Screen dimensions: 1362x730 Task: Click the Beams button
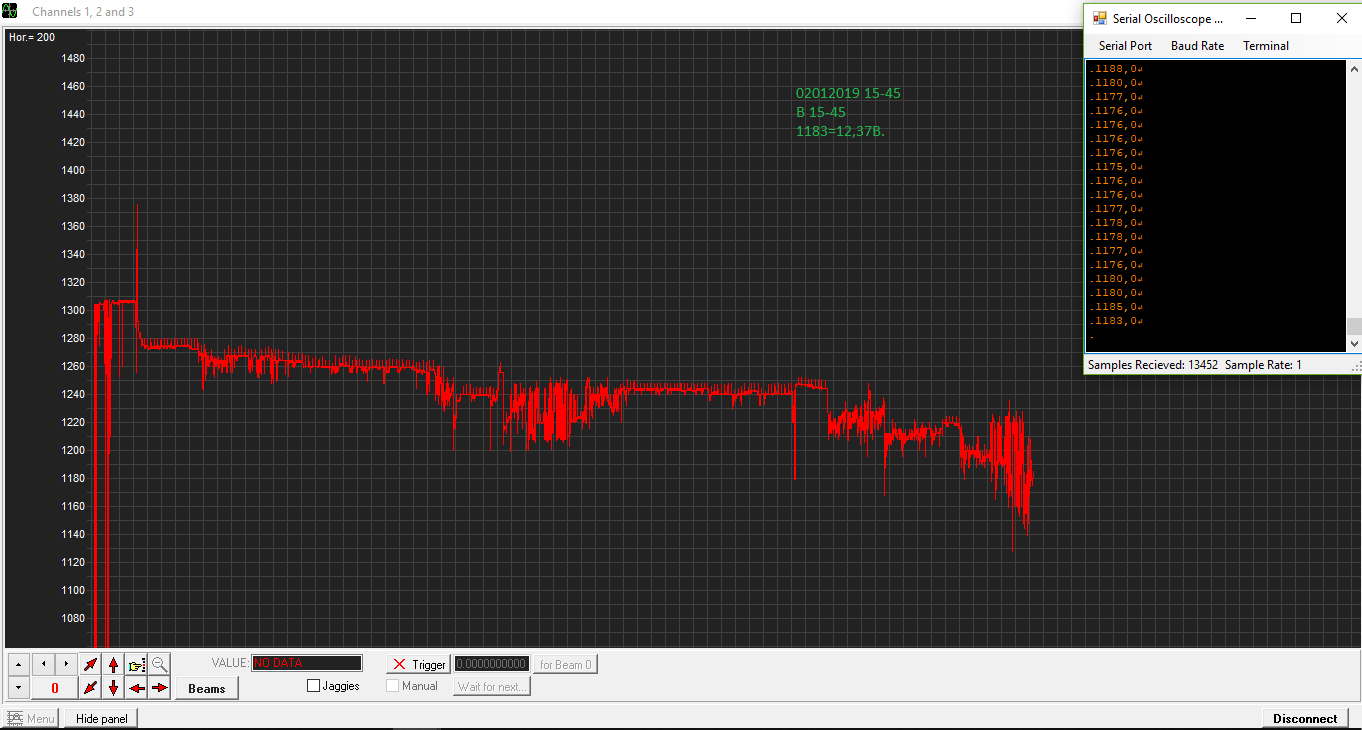(207, 688)
